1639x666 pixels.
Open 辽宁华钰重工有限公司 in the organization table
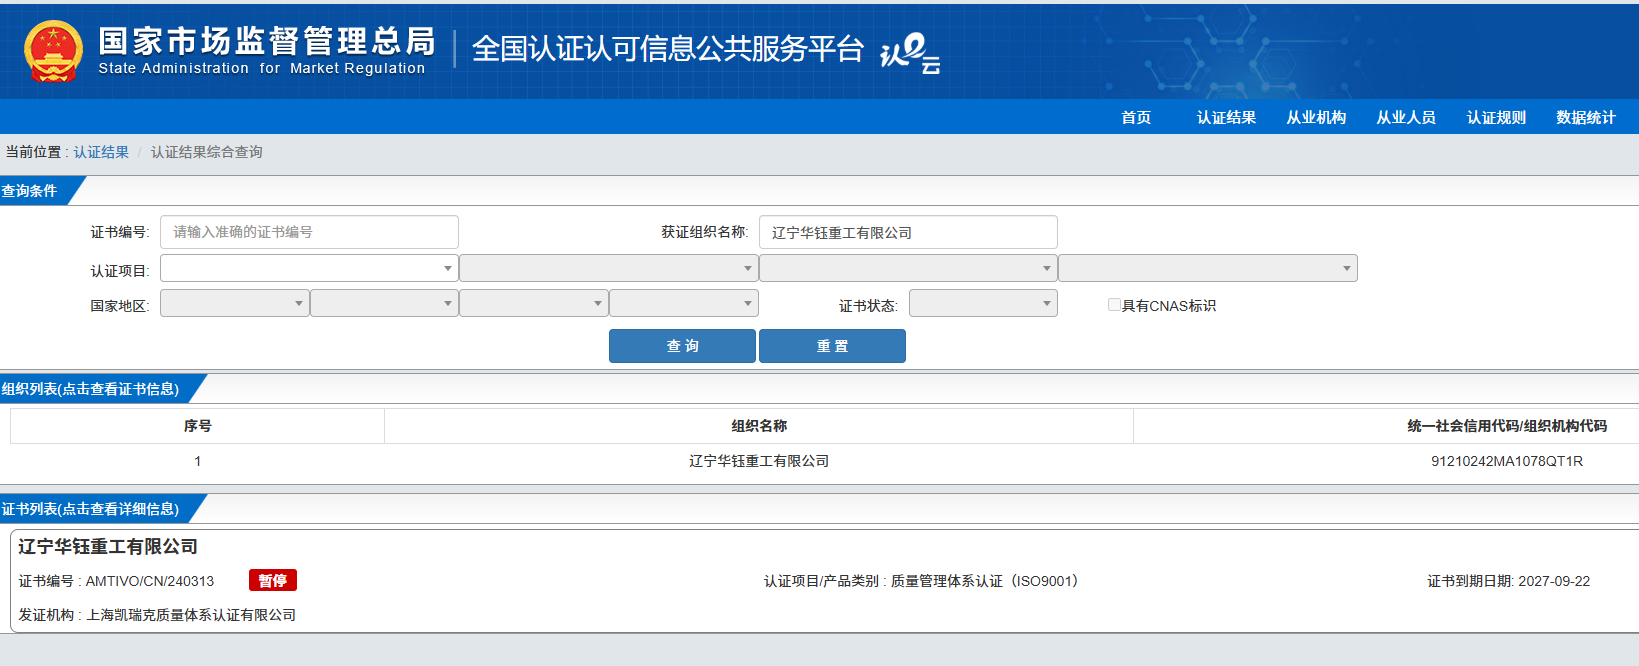click(759, 461)
